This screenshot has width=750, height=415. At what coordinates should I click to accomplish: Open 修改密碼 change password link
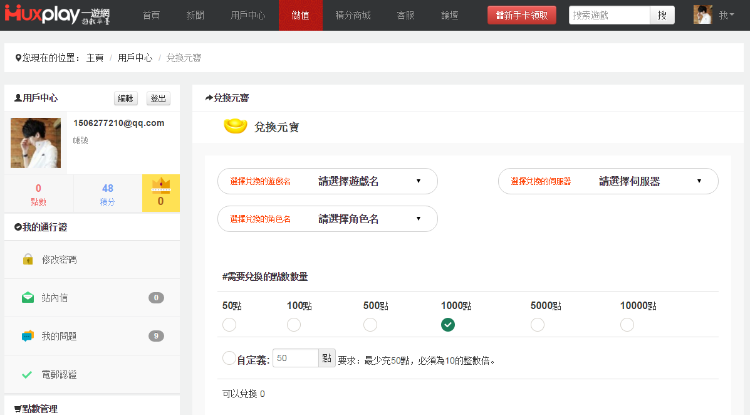pyautogui.click(x=59, y=260)
